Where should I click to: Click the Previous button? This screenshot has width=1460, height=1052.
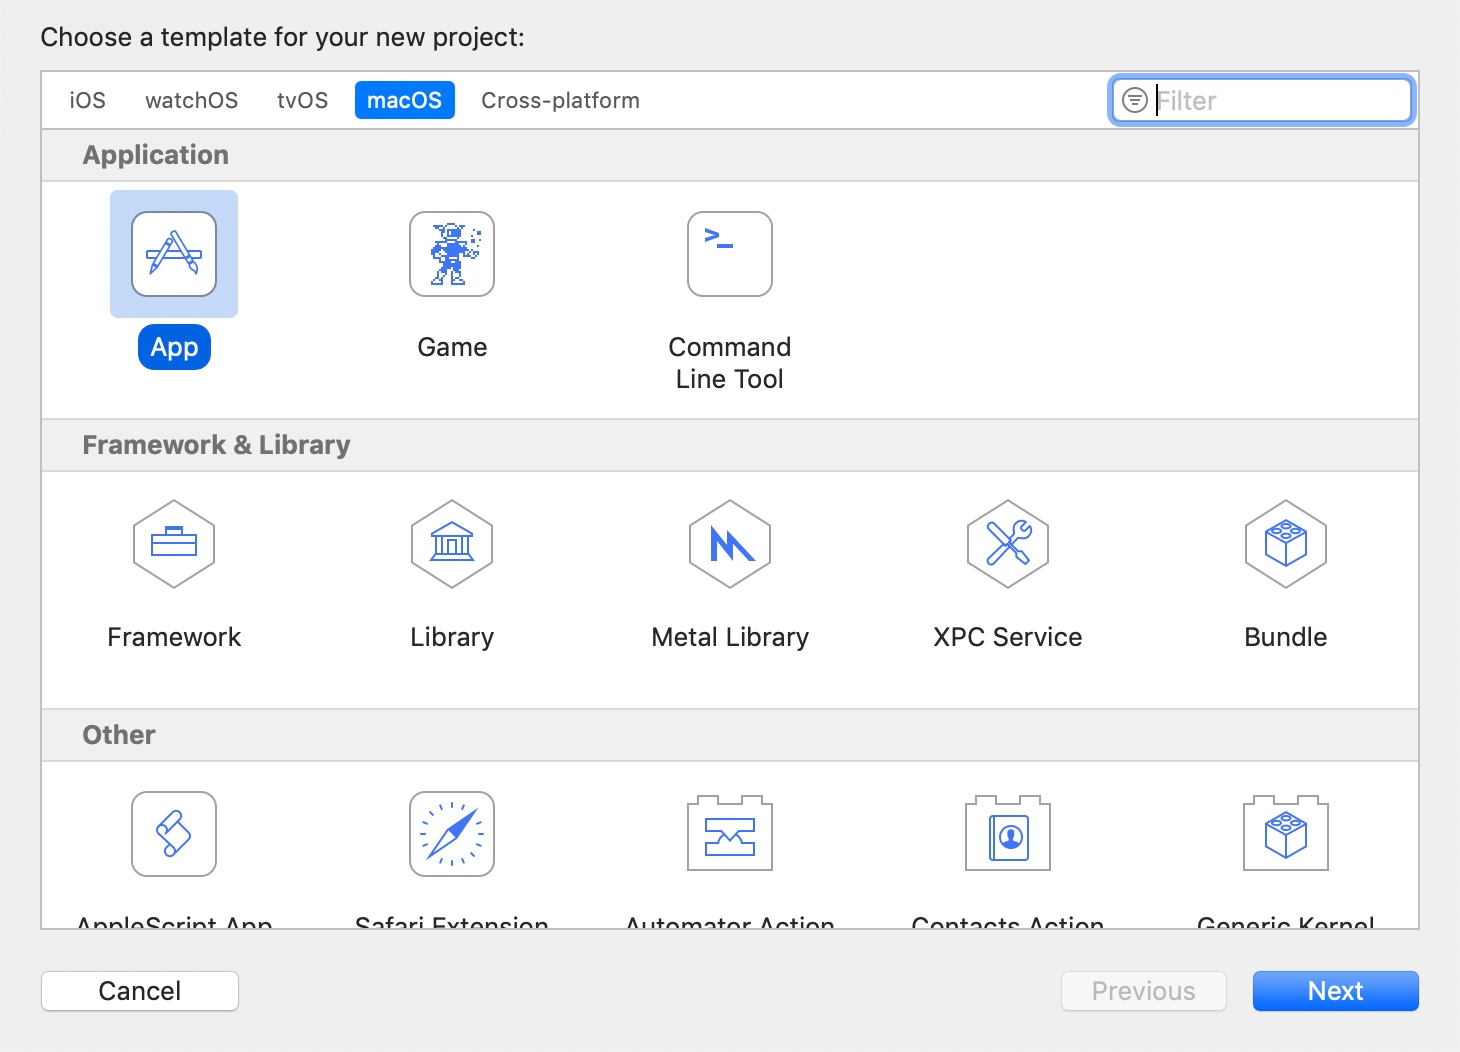click(x=1143, y=991)
